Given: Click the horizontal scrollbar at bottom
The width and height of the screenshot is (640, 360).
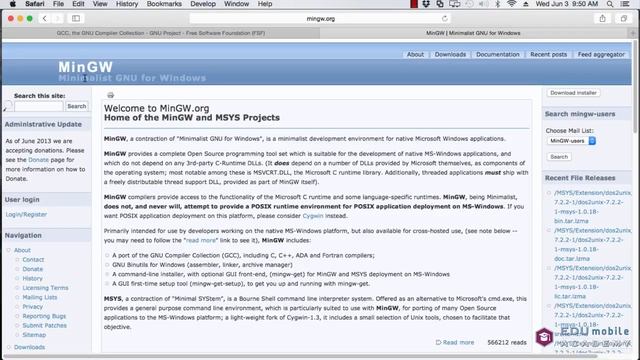Looking at the screenshot, I should coord(300,356).
